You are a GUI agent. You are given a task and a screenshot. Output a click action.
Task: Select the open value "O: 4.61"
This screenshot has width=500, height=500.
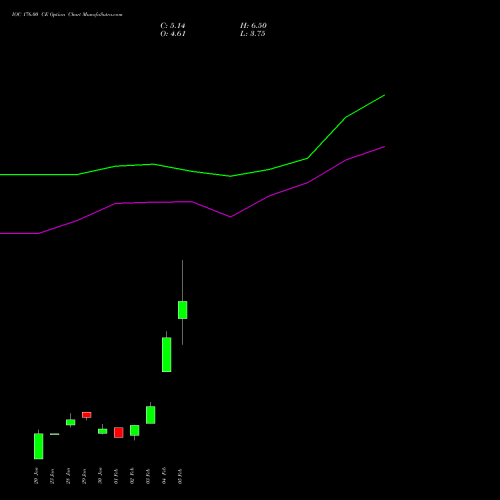(173, 34)
